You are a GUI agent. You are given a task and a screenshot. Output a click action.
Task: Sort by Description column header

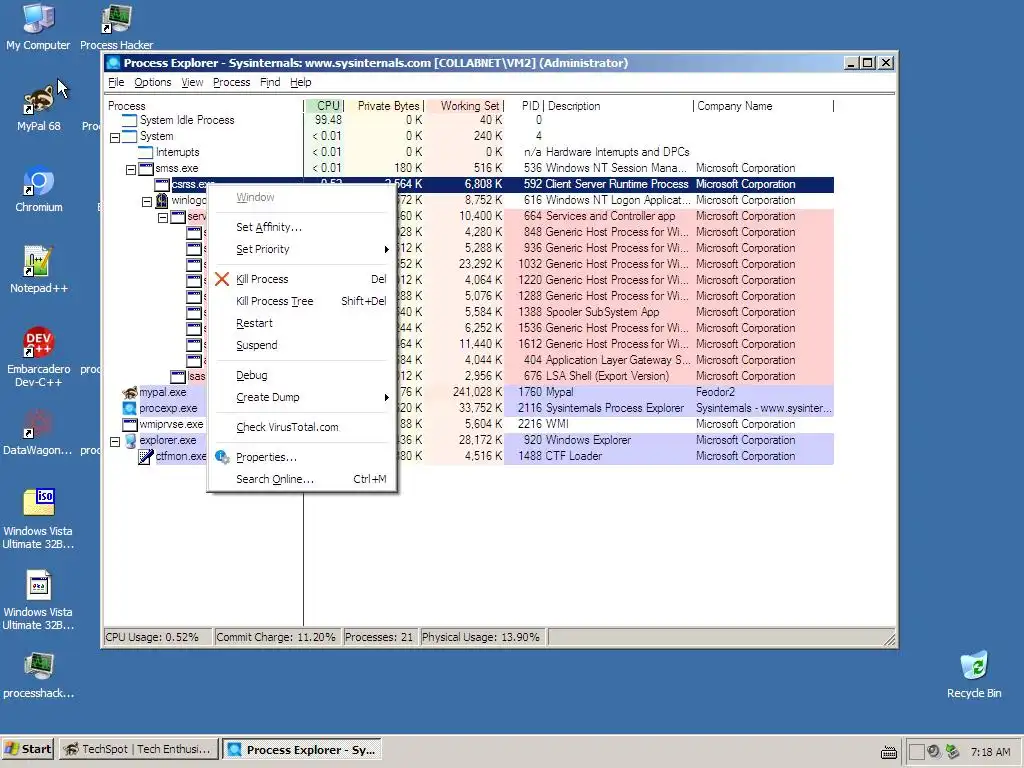click(x=618, y=106)
